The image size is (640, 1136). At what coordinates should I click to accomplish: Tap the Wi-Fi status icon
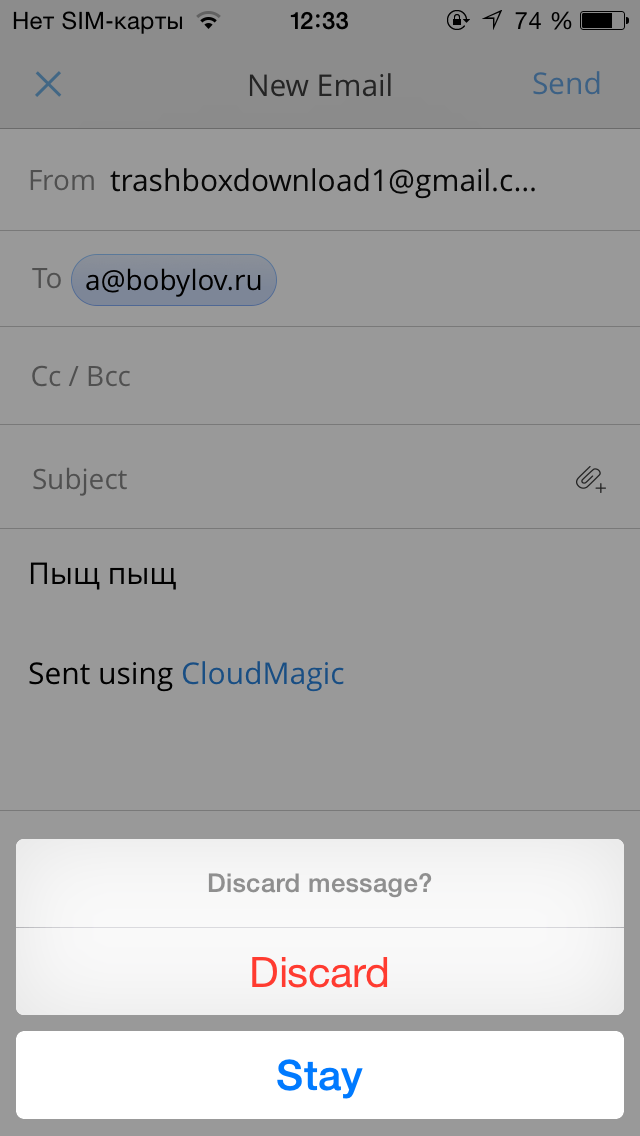coord(209,21)
